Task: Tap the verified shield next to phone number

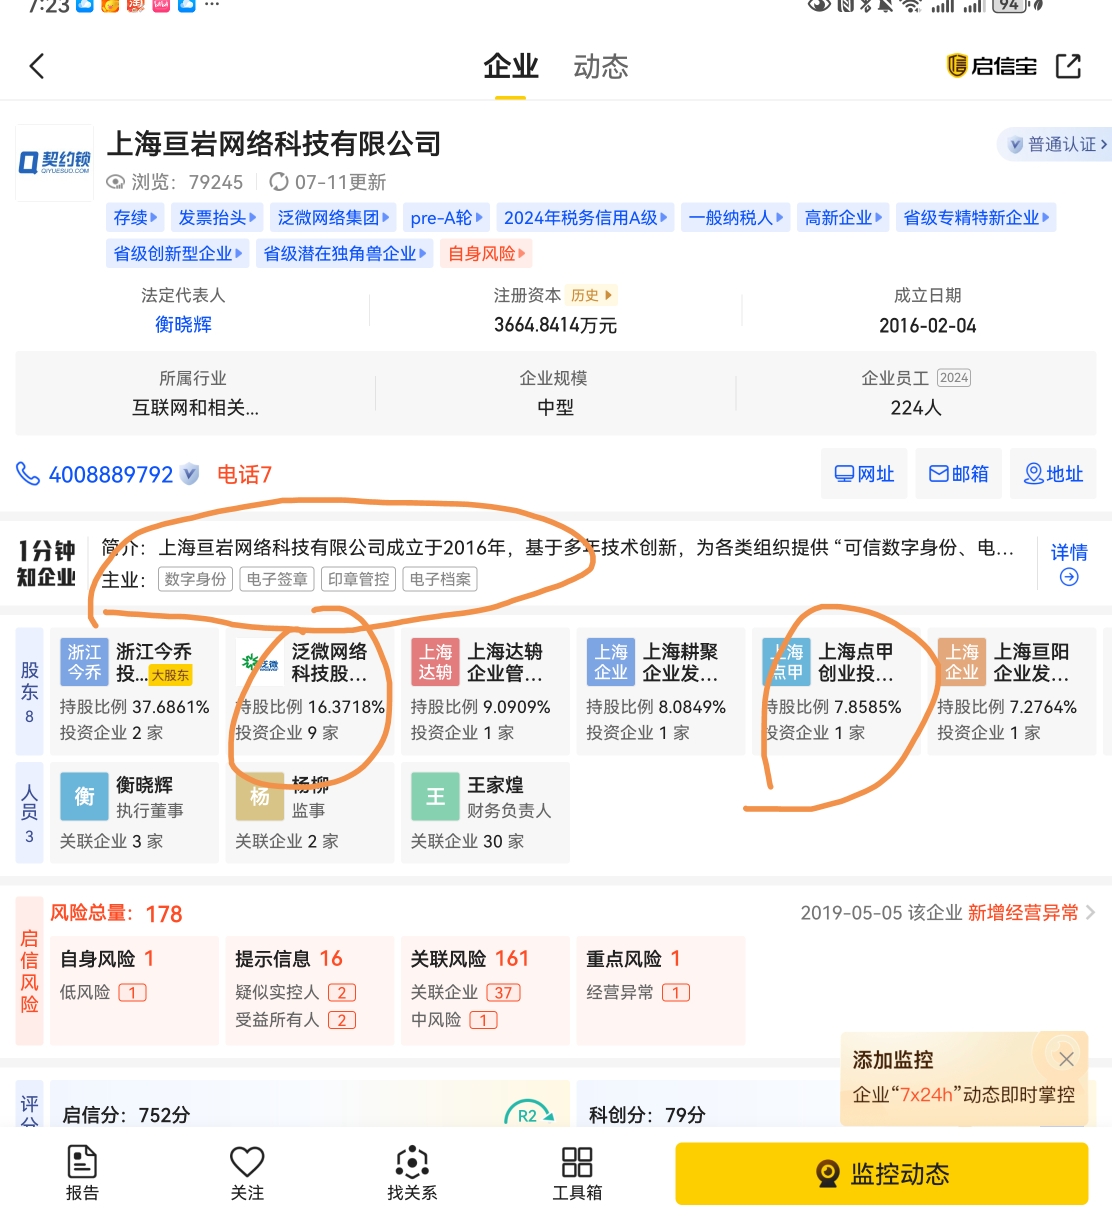Action: [x=189, y=474]
